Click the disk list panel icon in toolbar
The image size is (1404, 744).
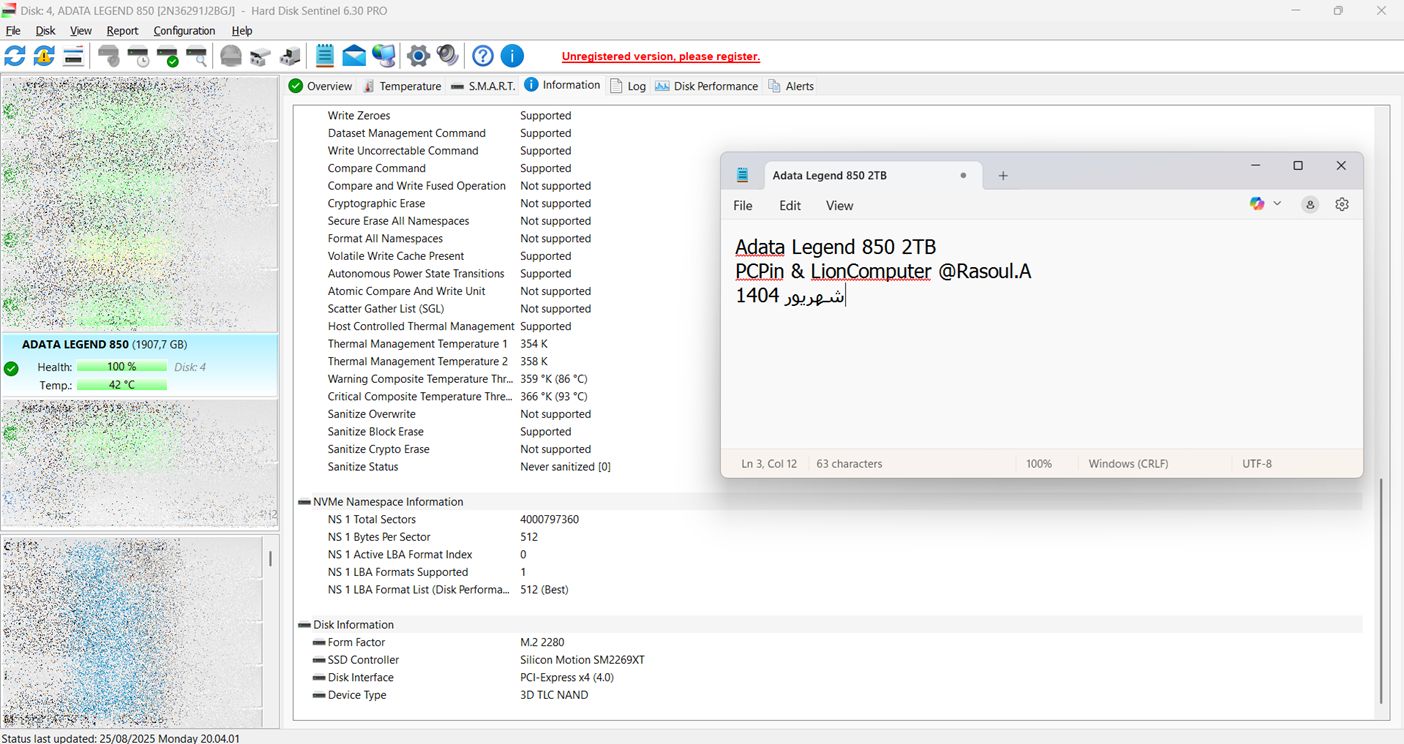click(73, 56)
